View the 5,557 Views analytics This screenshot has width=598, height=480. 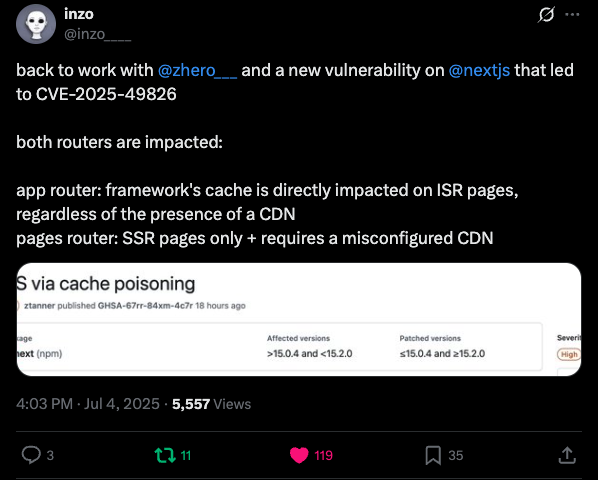coord(211,404)
